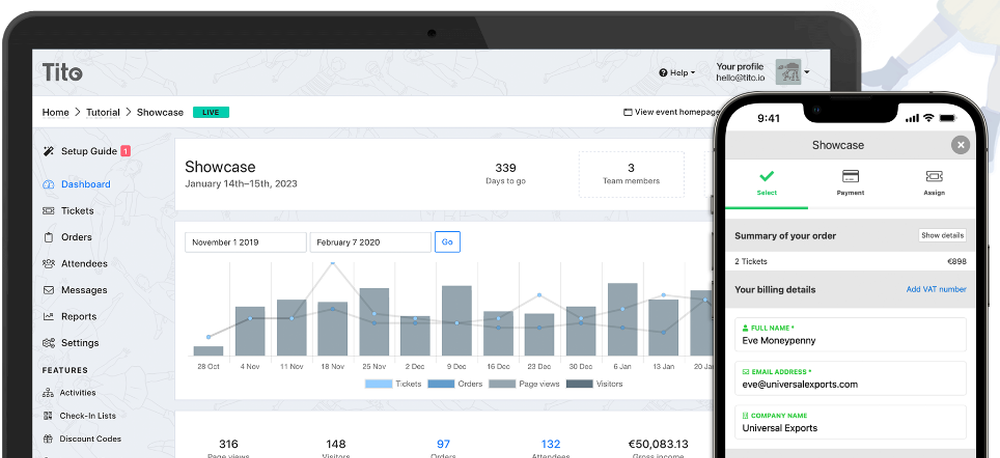
Task: Click the Activities icon under Features
Action: click(x=48, y=393)
